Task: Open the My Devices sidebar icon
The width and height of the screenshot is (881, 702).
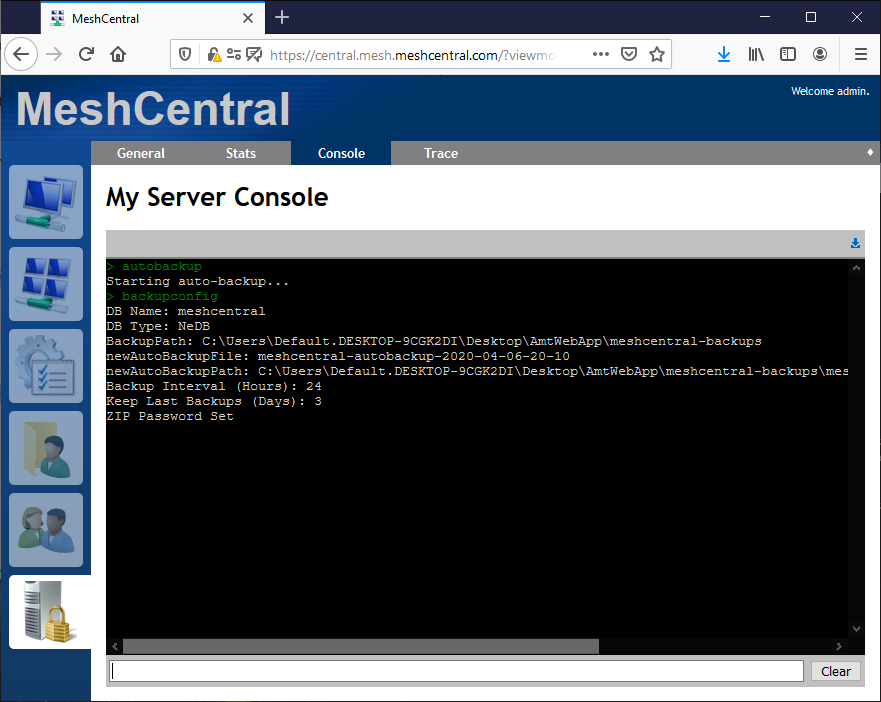Action: [x=46, y=202]
